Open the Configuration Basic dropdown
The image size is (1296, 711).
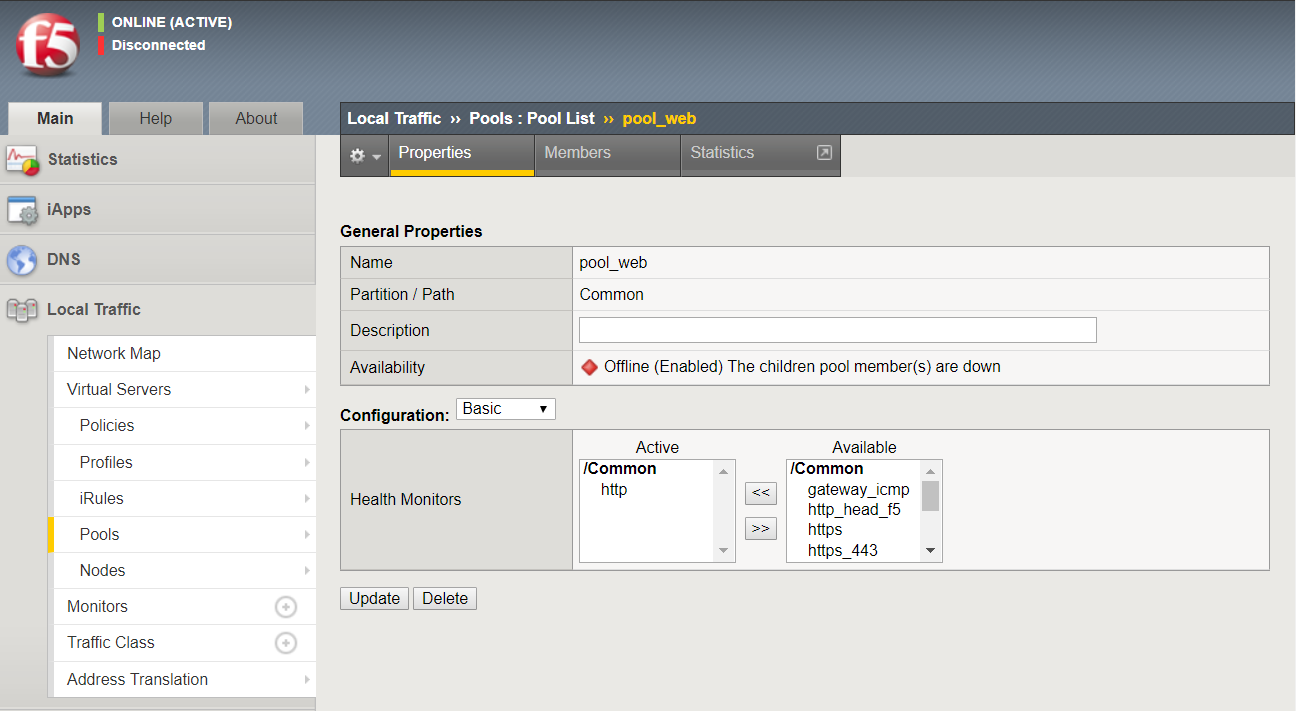coord(505,409)
